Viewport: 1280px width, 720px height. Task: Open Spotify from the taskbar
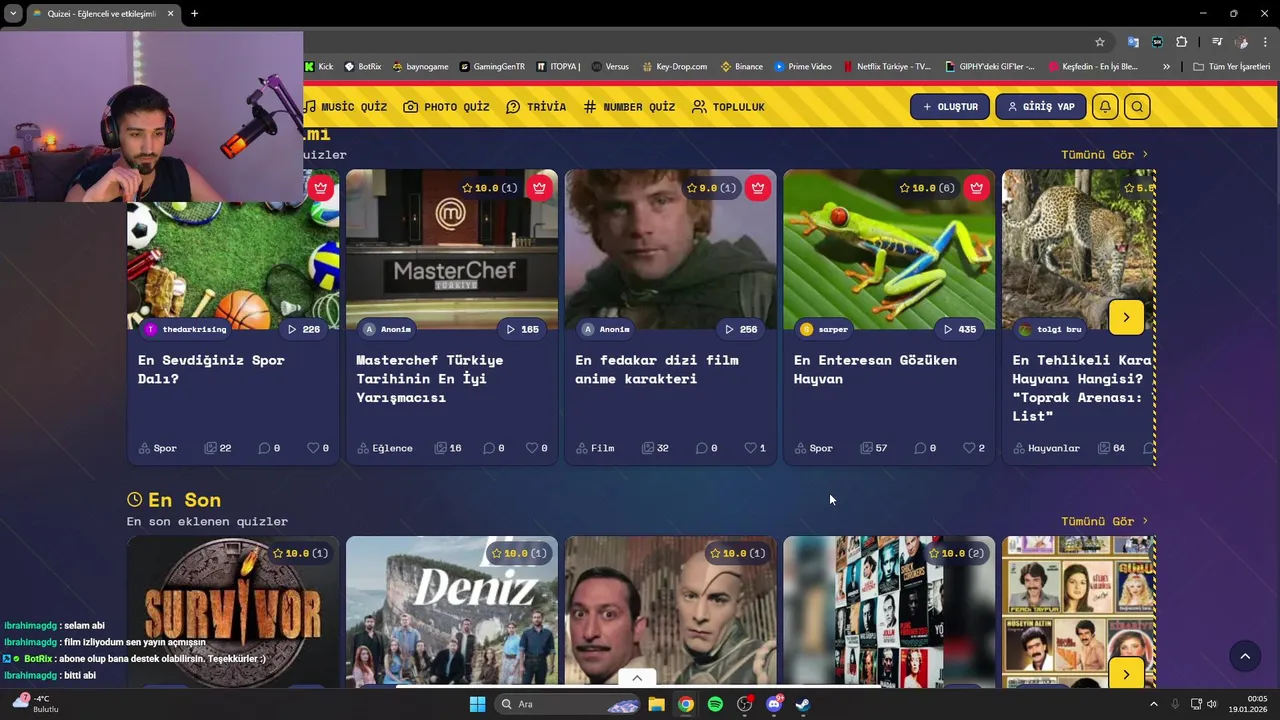715,704
